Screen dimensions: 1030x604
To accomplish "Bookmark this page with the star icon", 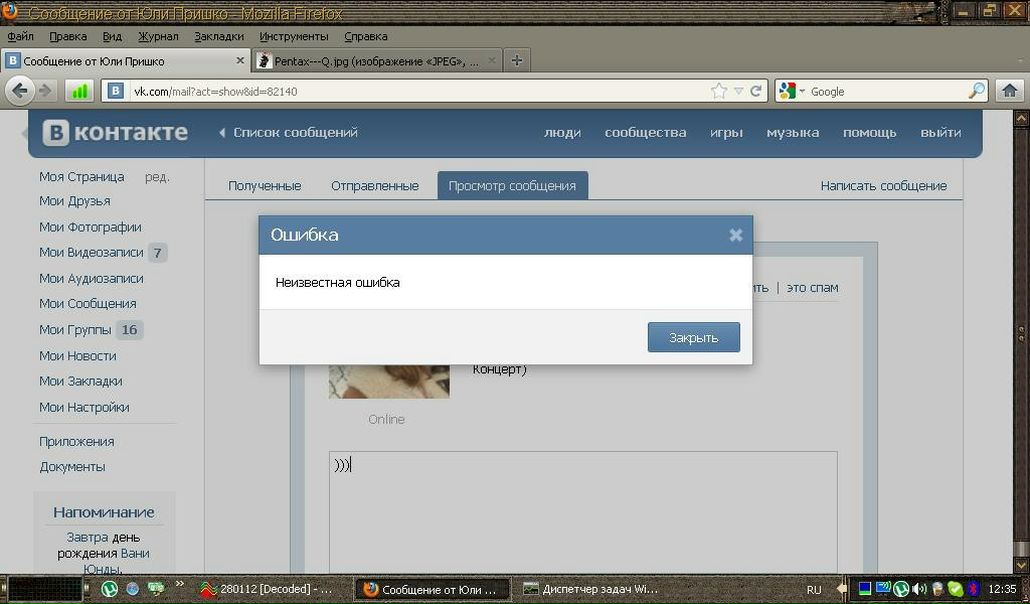I will [719, 91].
